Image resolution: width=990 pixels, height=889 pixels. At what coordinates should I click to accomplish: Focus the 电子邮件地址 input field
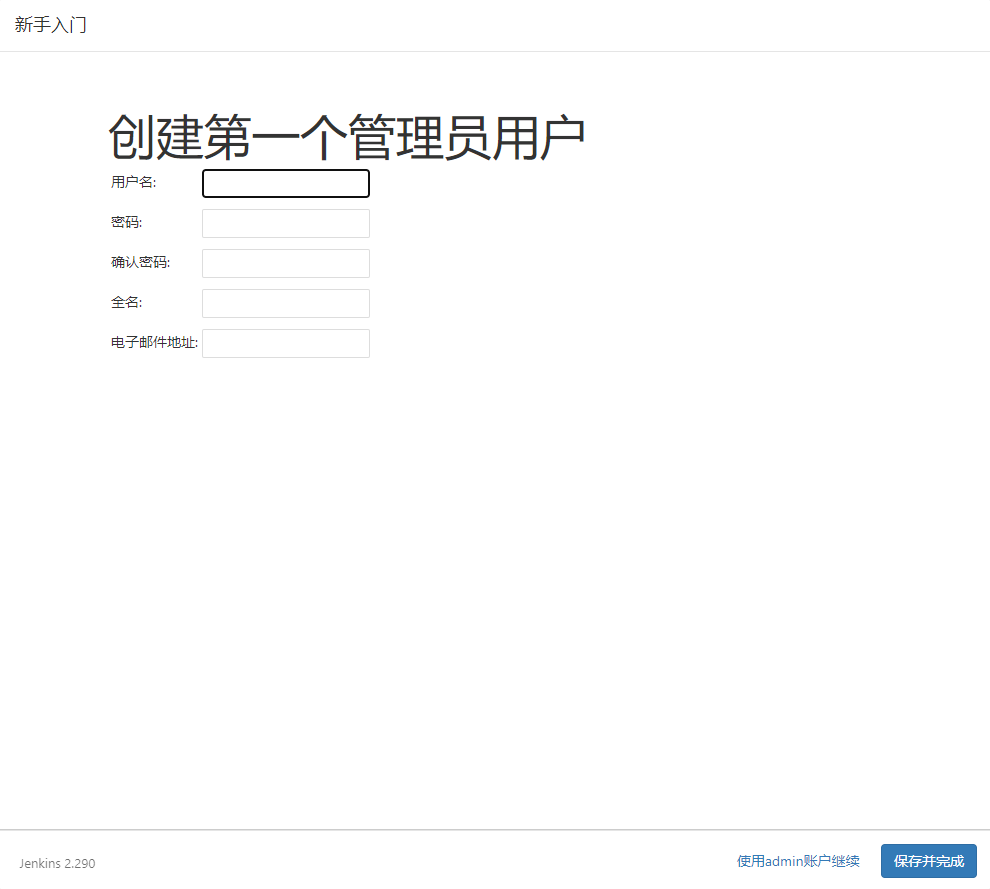286,343
